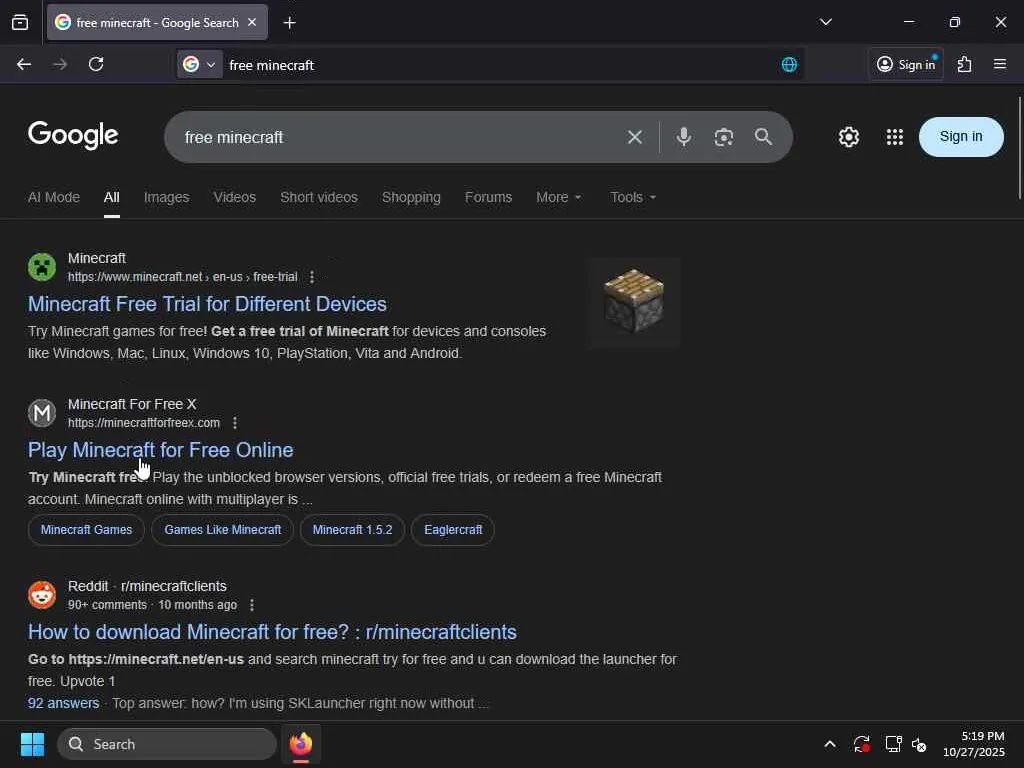Click the network tray icon
The image size is (1024, 768).
[893, 744]
